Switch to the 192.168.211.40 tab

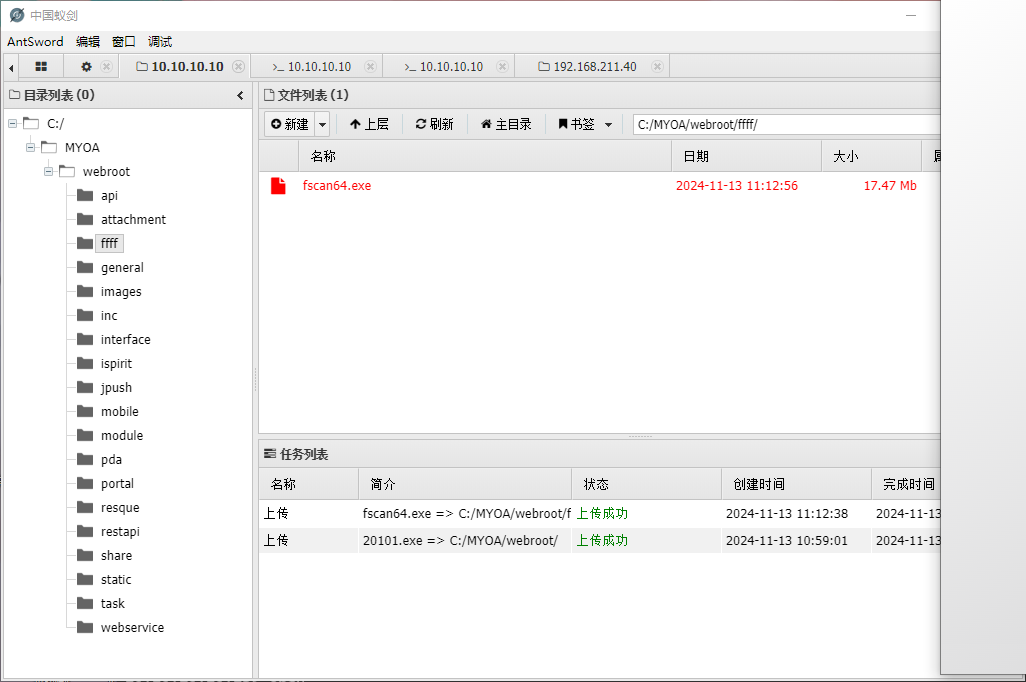(x=594, y=67)
